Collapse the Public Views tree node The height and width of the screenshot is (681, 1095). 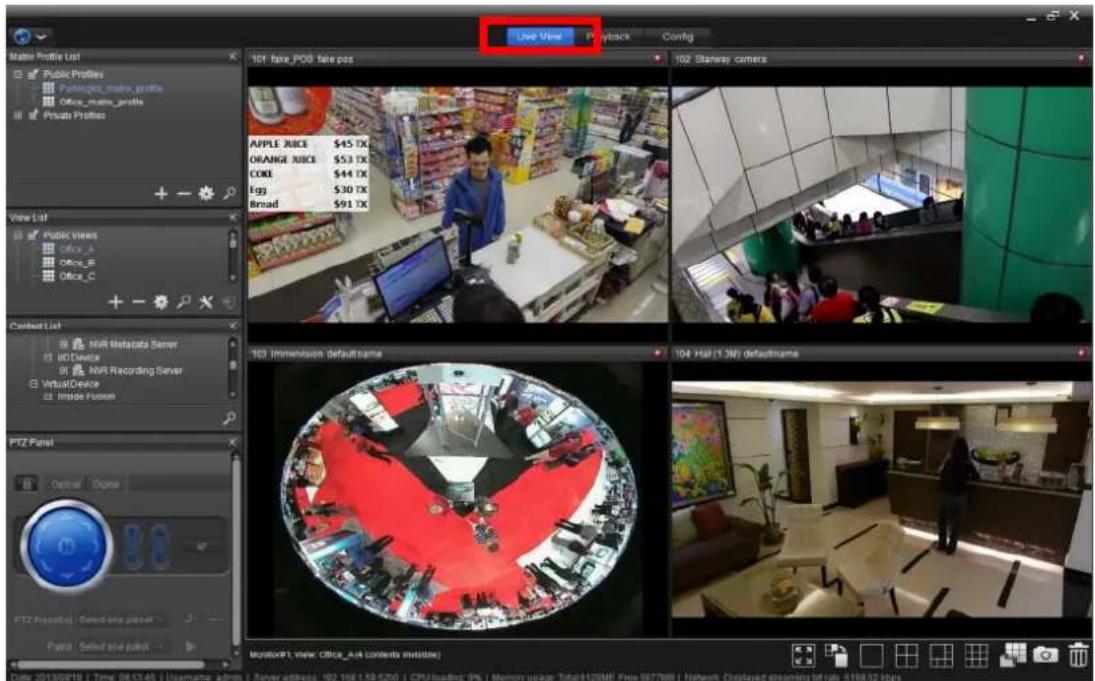pyautogui.click(x=18, y=235)
